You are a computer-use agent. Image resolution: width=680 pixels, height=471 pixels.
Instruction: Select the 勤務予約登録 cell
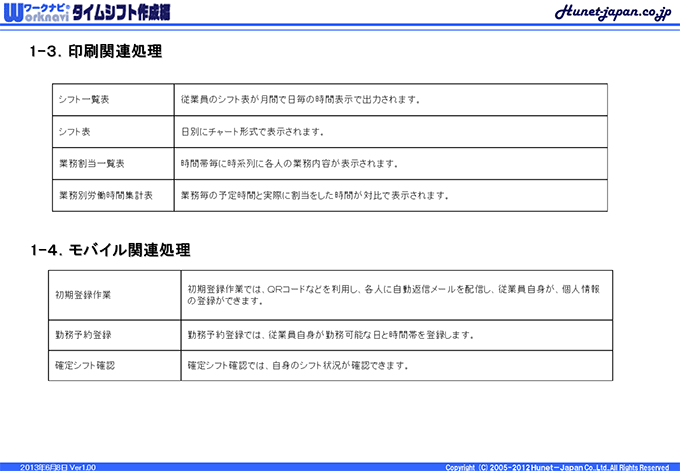[x=114, y=335]
